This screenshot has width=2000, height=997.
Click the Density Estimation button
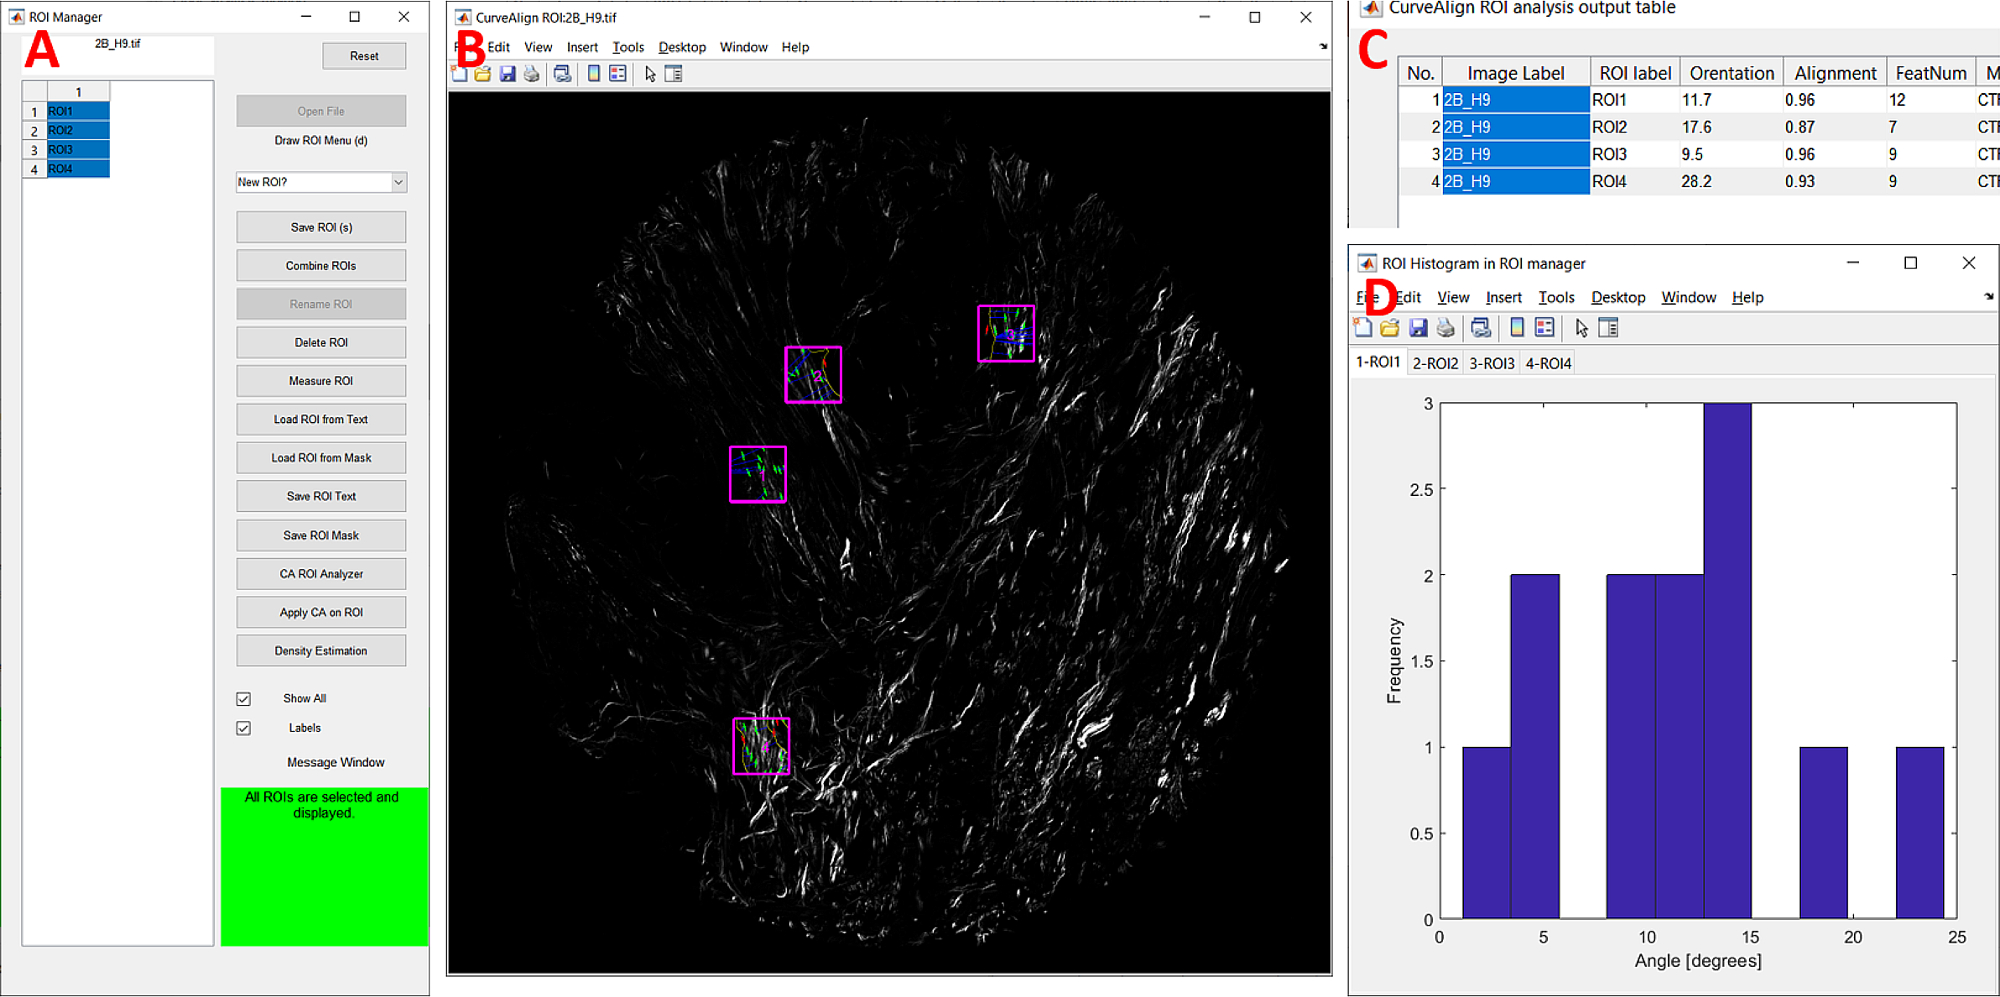click(x=321, y=651)
